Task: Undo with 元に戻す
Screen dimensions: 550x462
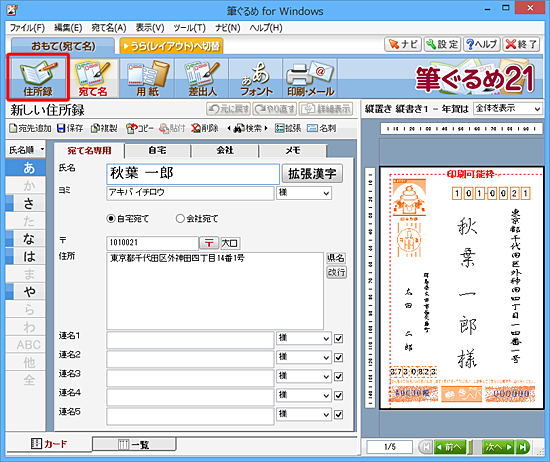Action: point(228,109)
